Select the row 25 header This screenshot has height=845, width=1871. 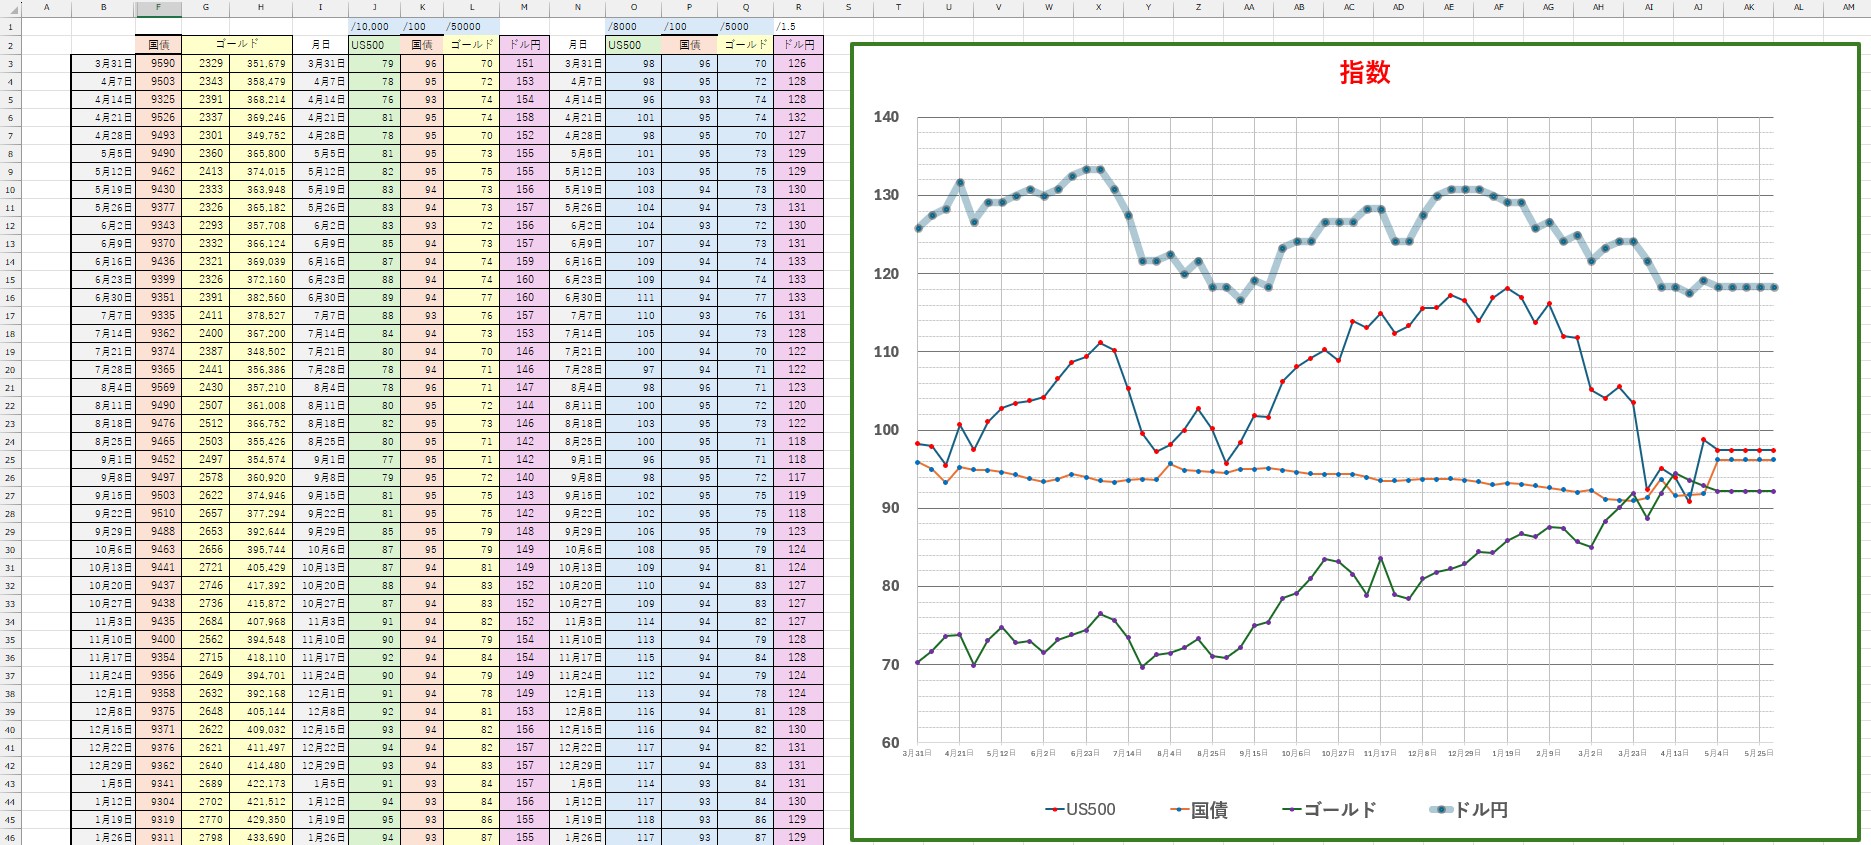10,460
